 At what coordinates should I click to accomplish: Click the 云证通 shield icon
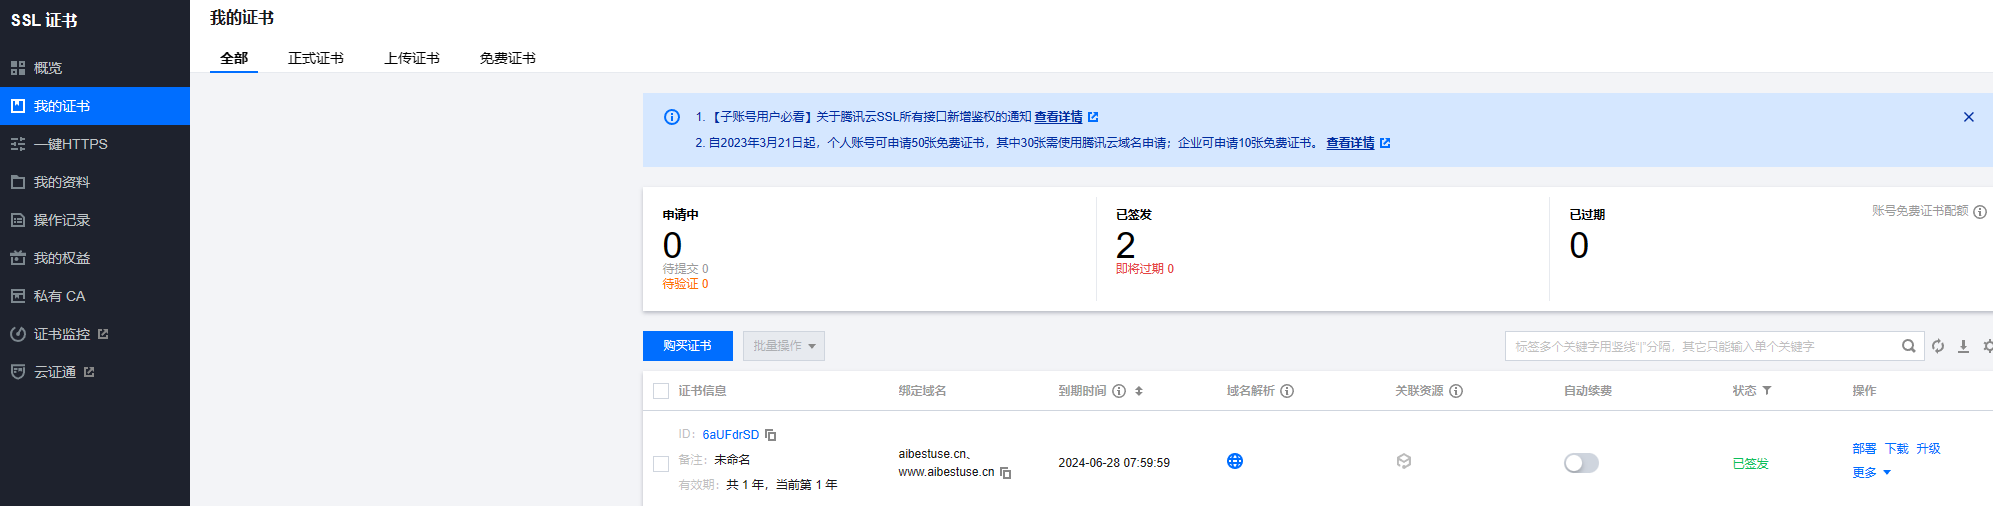coord(18,372)
